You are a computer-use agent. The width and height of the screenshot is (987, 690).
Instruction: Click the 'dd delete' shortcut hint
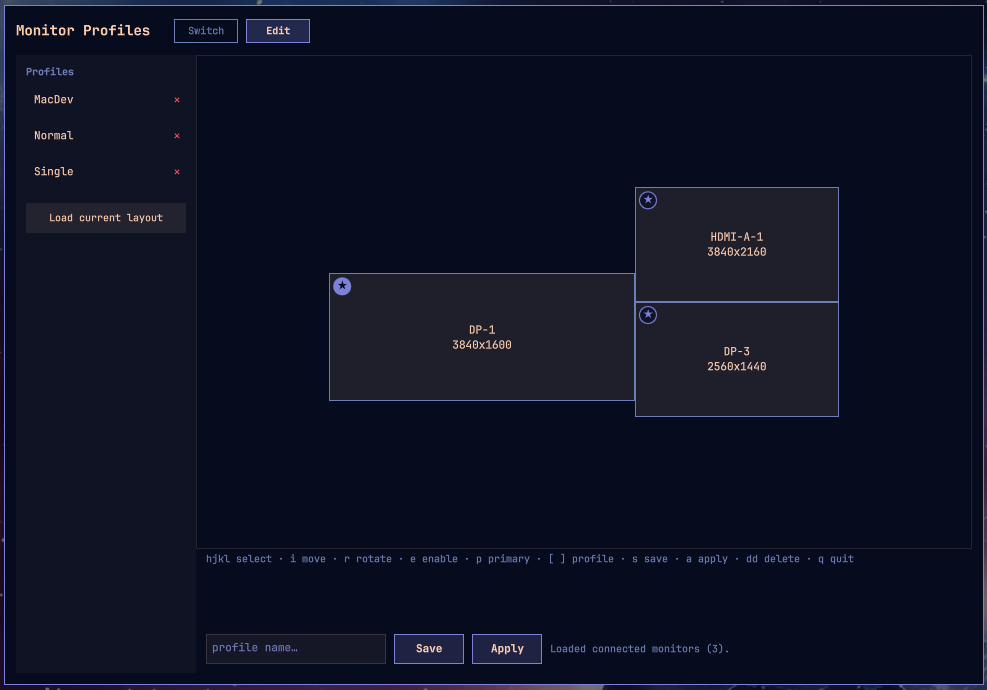773,558
